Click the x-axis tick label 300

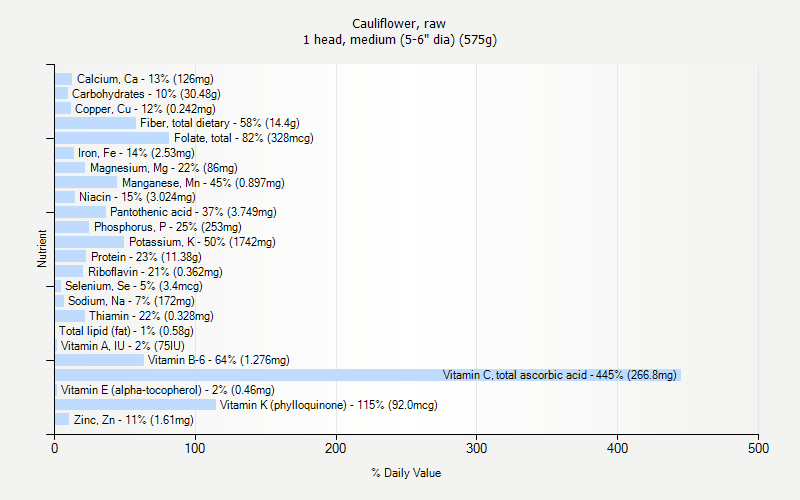[477, 448]
